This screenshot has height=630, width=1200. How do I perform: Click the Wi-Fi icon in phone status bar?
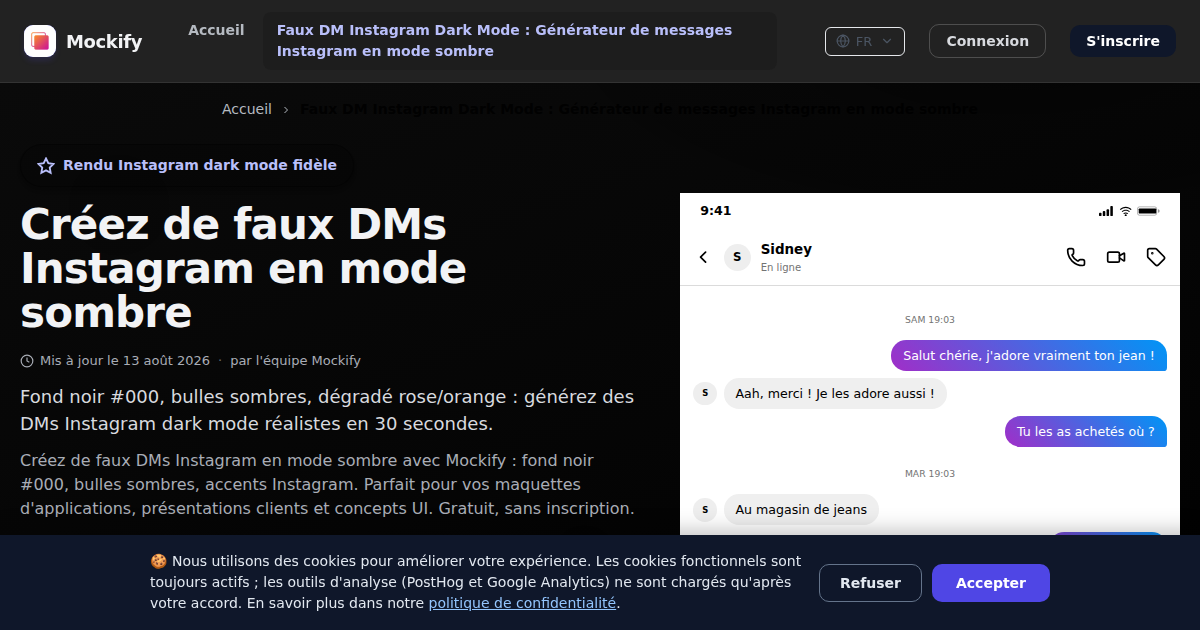click(1125, 211)
